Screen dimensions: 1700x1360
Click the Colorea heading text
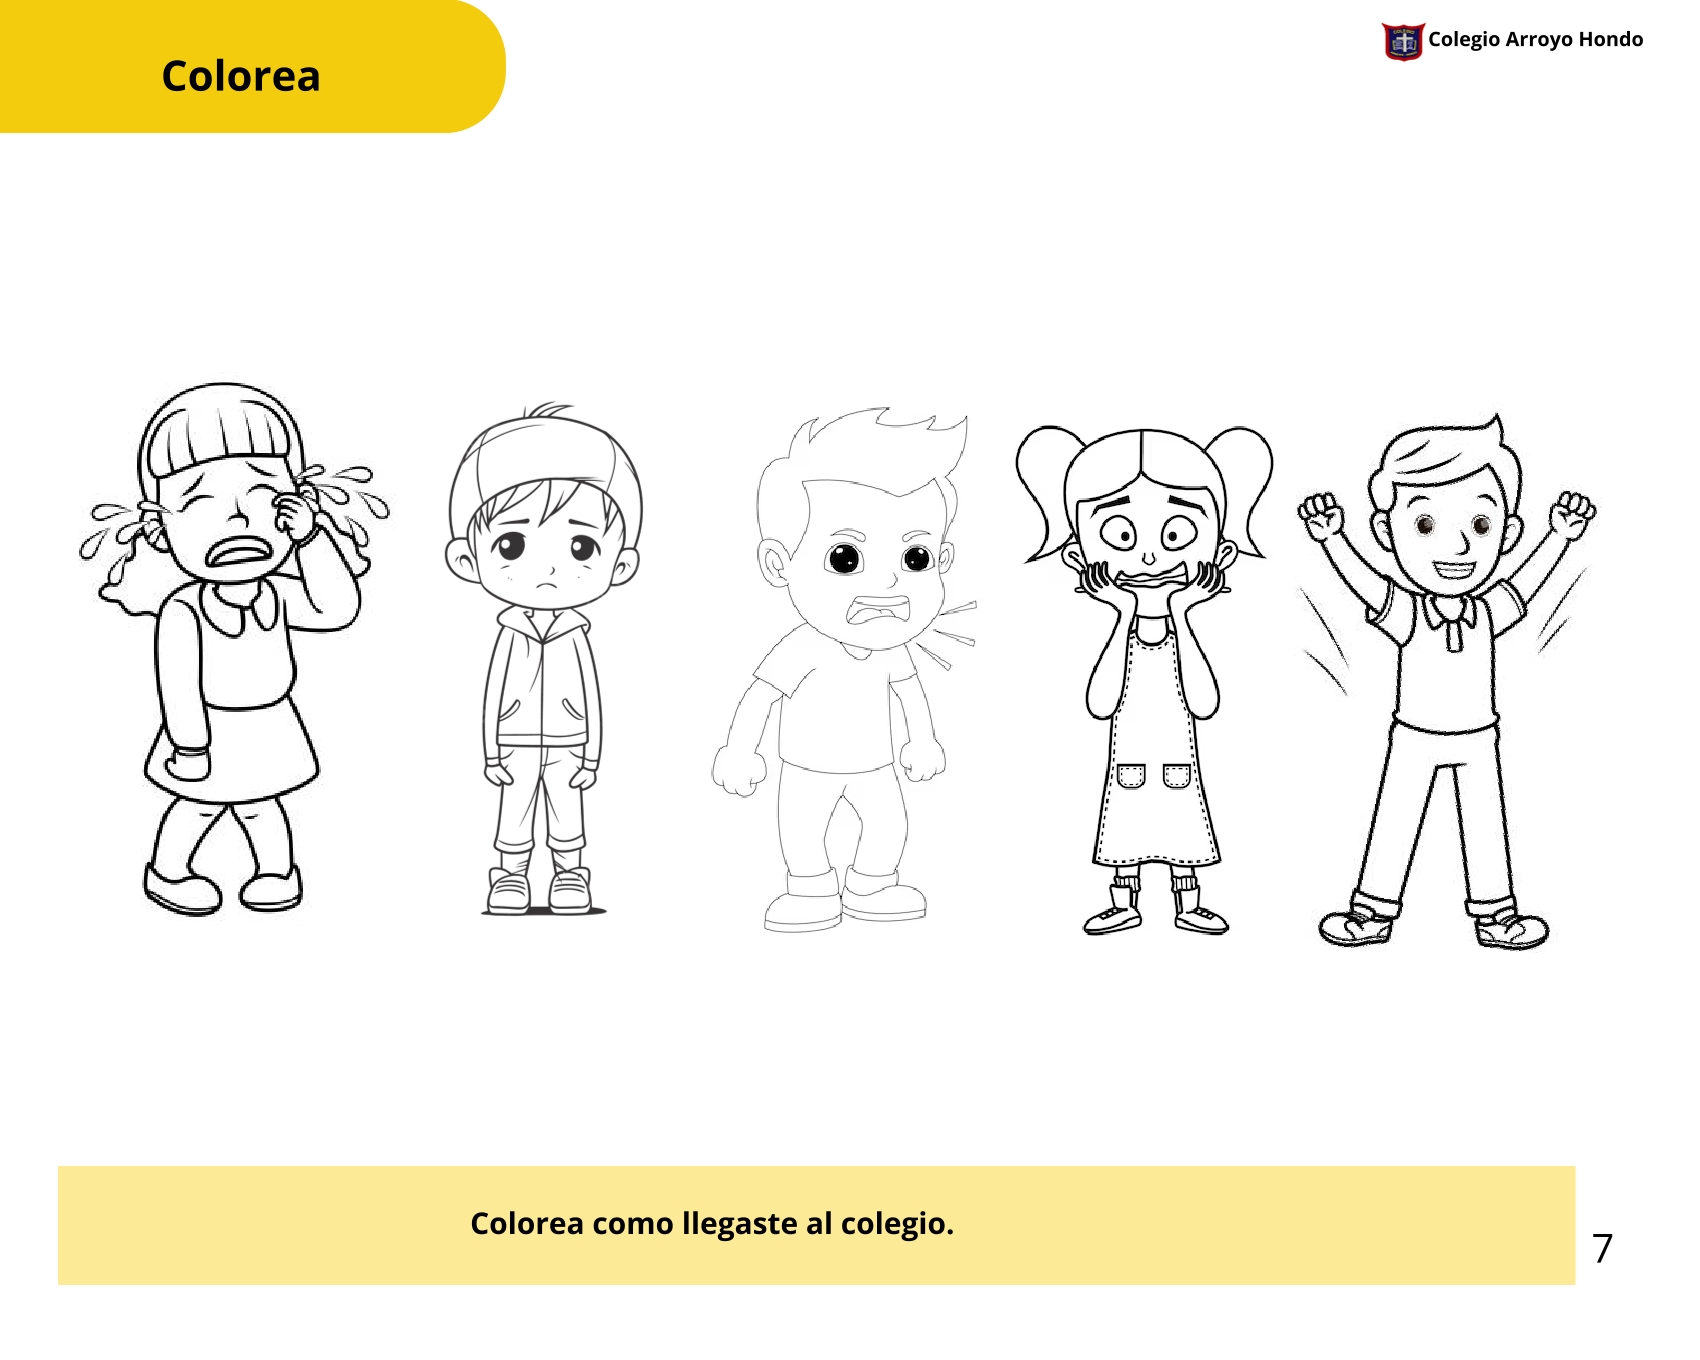(241, 76)
